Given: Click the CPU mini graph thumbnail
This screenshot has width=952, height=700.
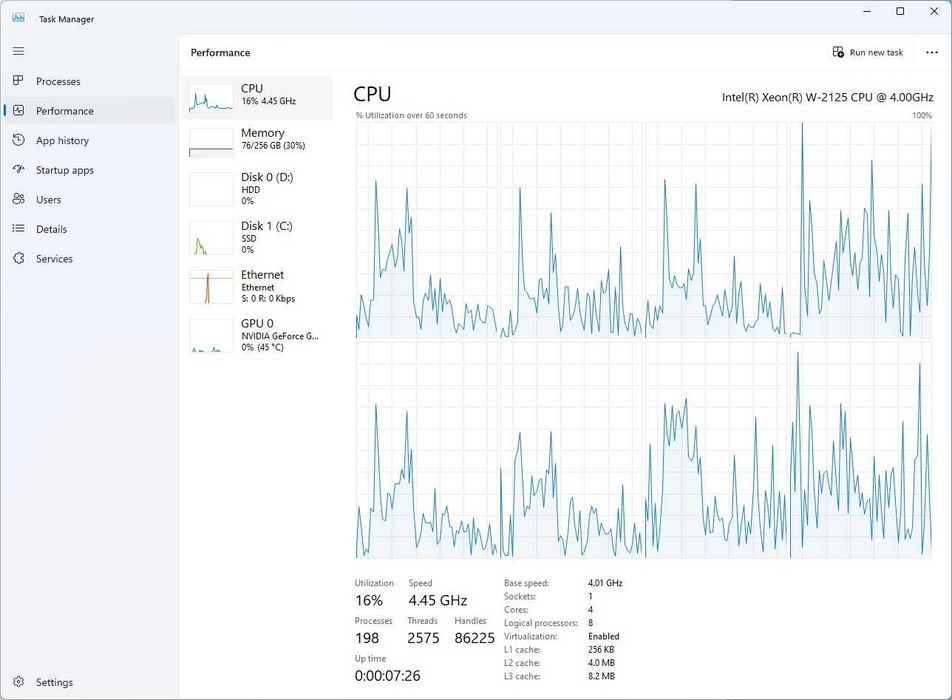Looking at the screenshot, I should click(x=211, y=98).
